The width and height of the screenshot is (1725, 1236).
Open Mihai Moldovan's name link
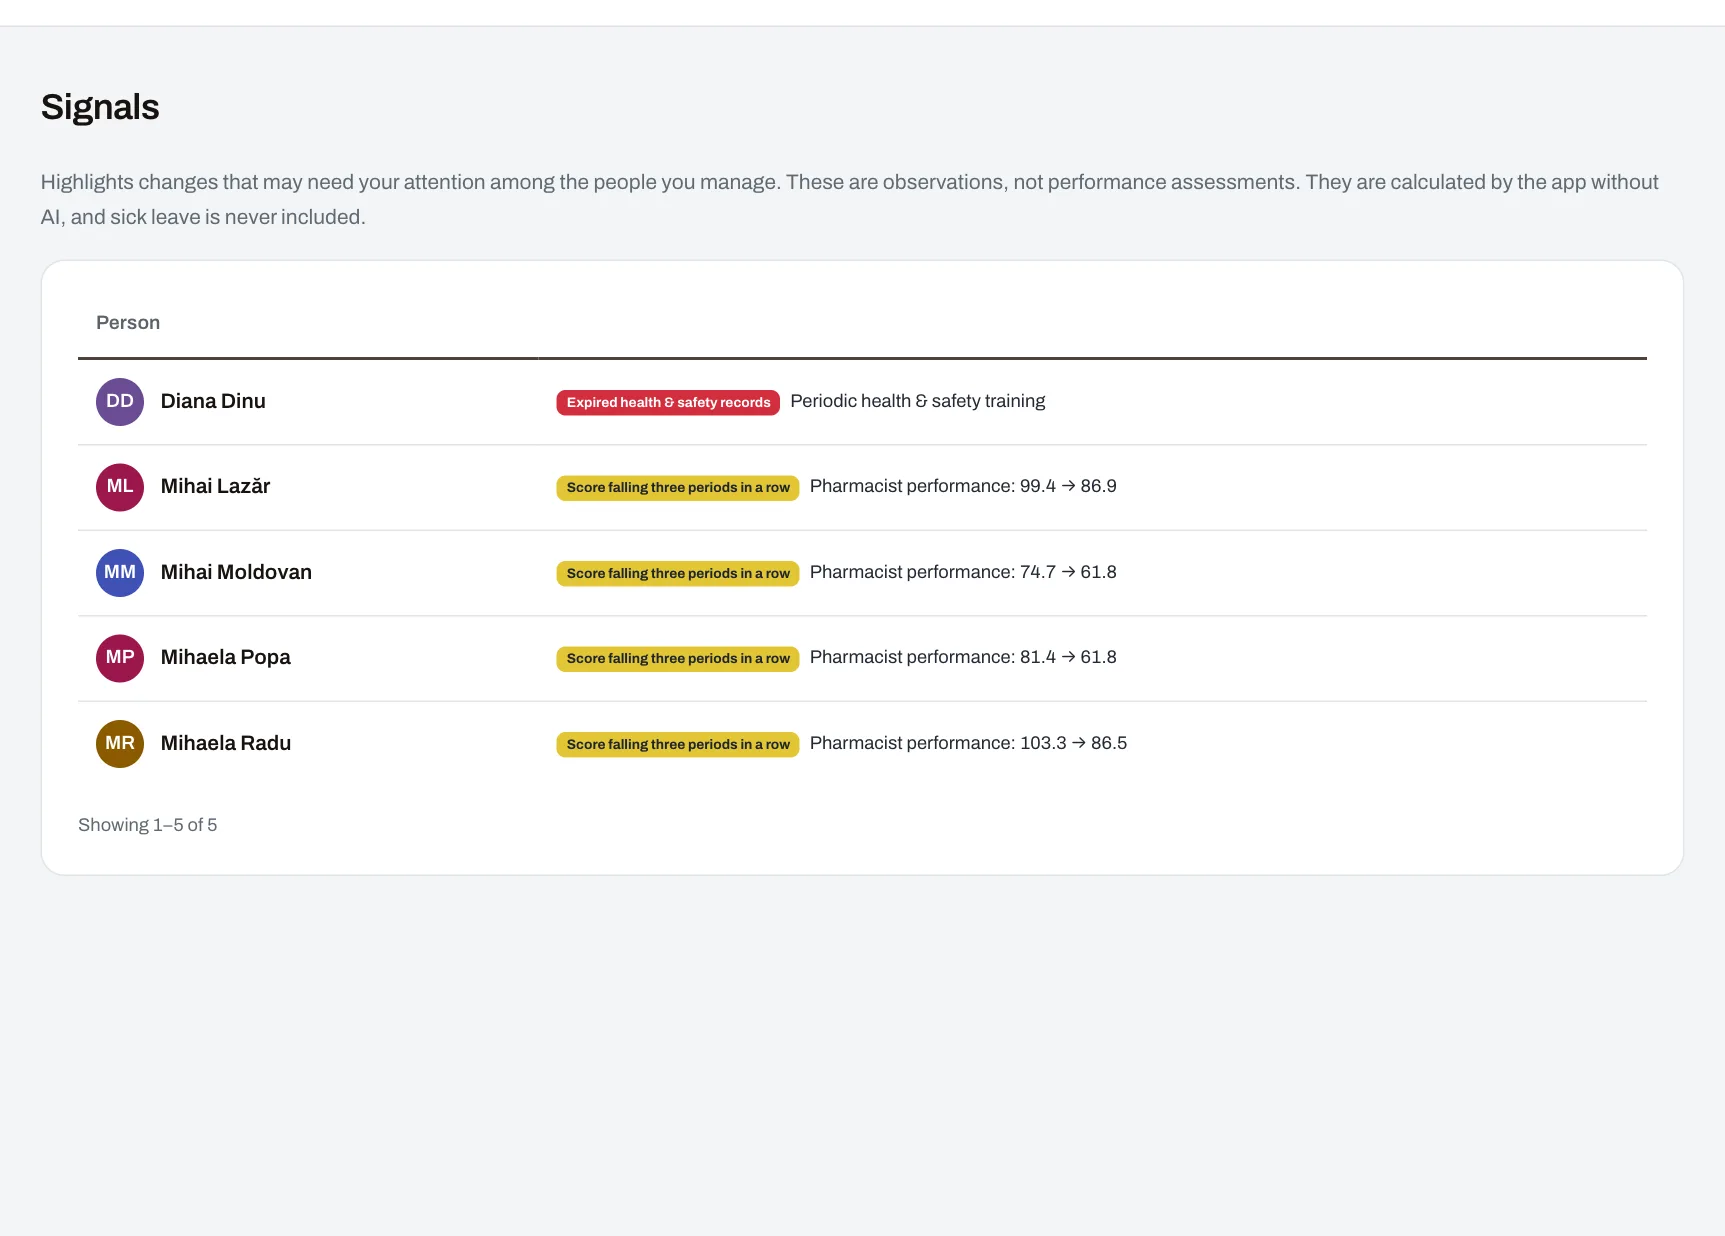236,572
